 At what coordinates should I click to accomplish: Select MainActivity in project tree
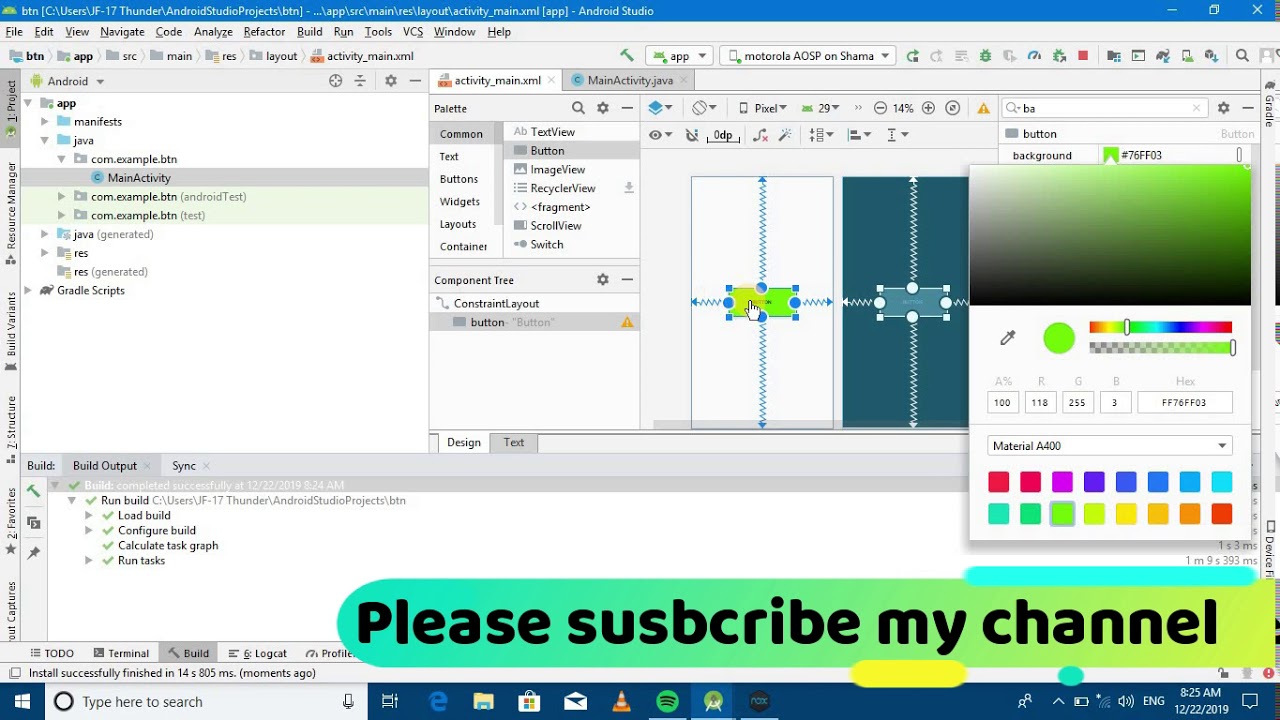pyautogui.click(x=139, y=178)
